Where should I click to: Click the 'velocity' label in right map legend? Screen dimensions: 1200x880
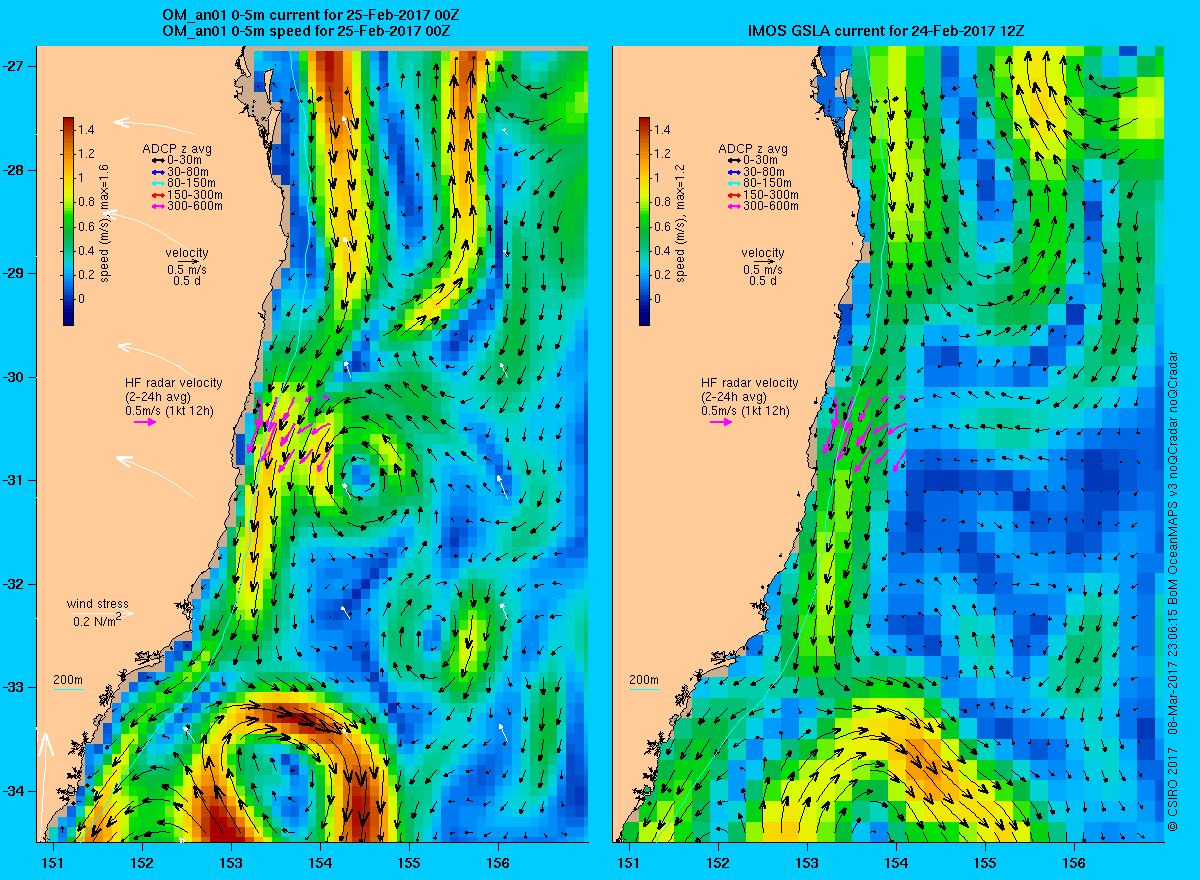(x=763, y=253)
